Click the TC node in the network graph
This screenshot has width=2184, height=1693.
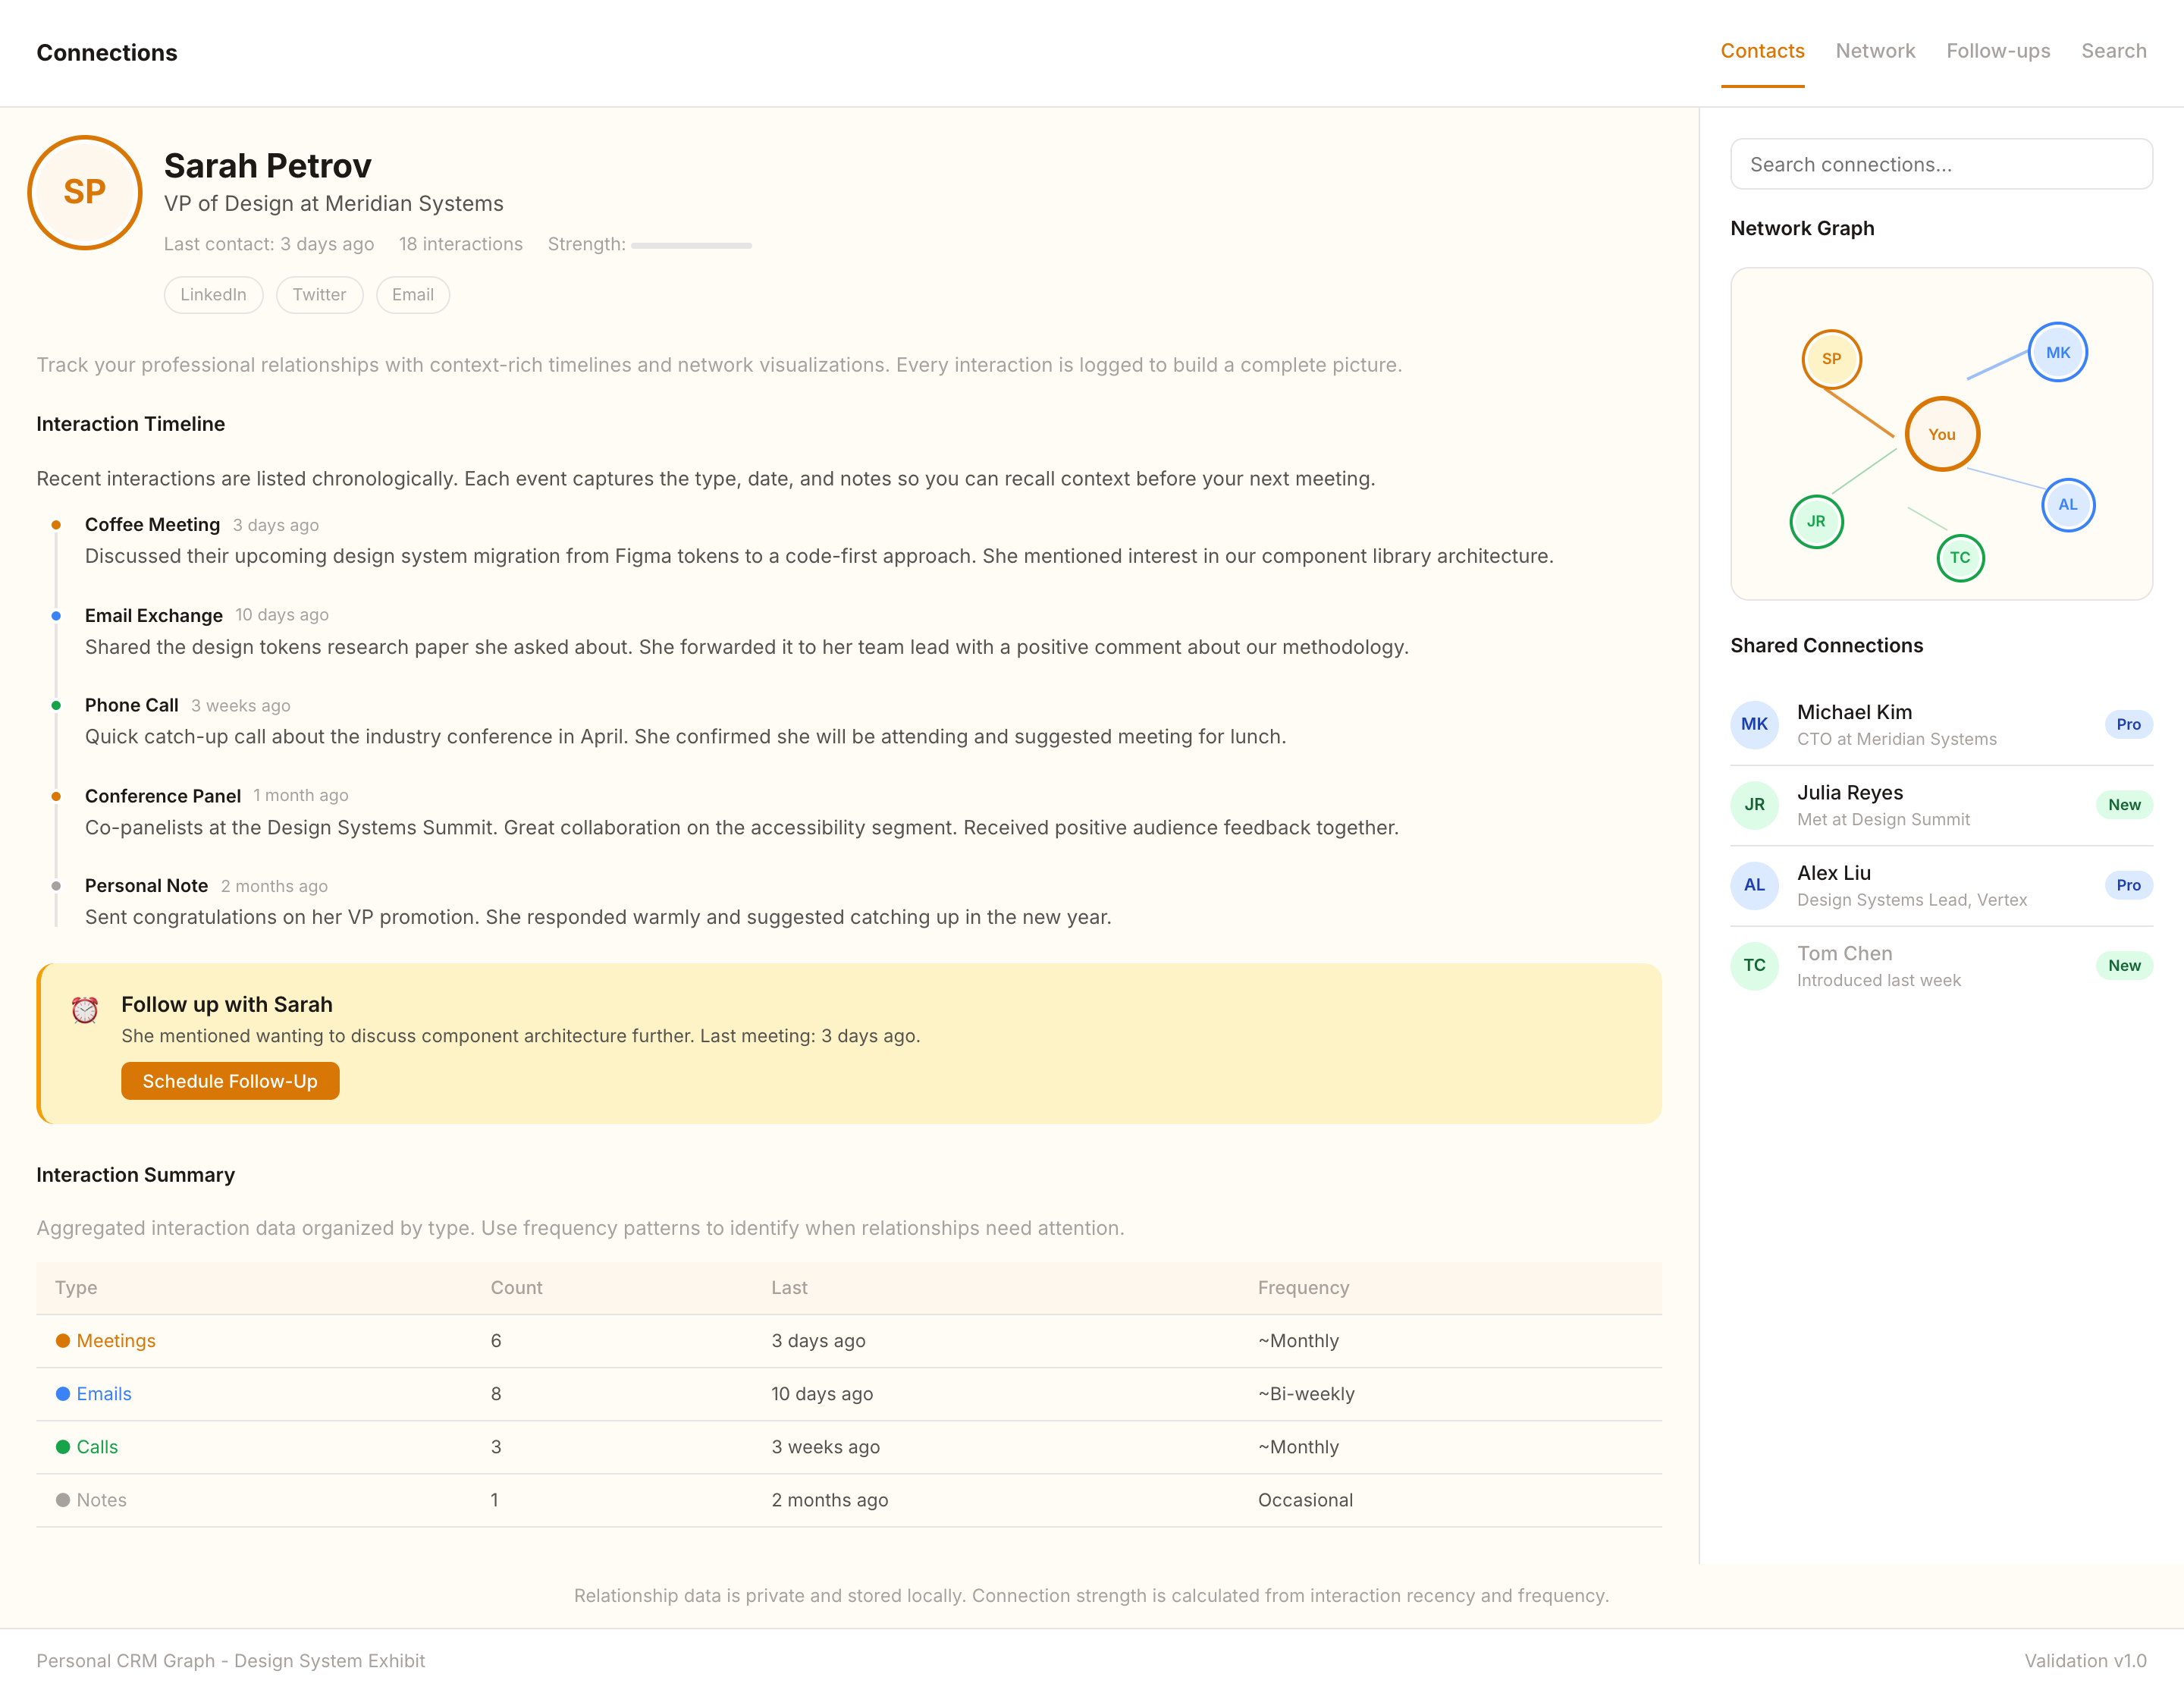click(x=1960, y=558)
